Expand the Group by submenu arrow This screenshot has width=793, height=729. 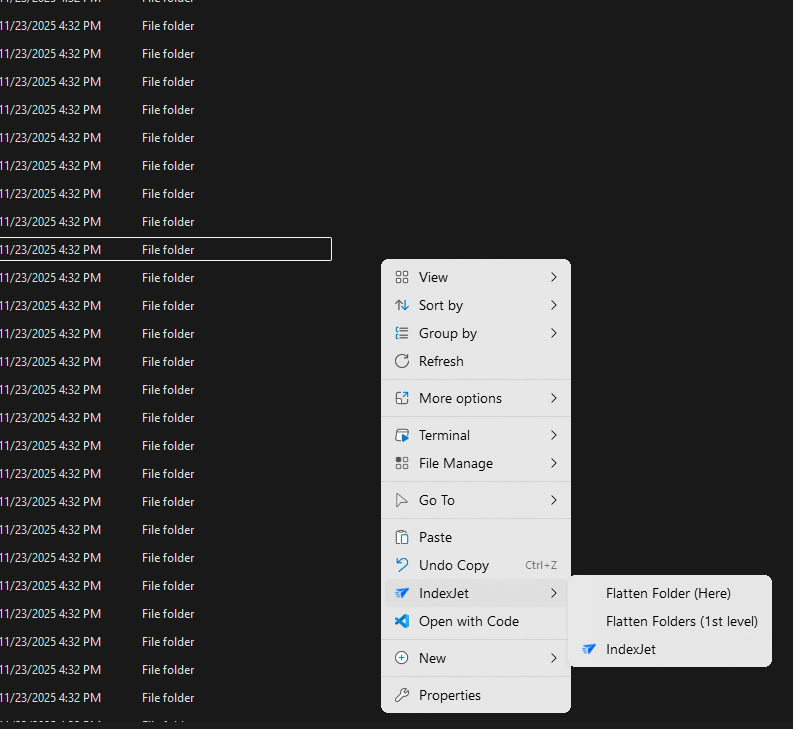tap(554, 333)
